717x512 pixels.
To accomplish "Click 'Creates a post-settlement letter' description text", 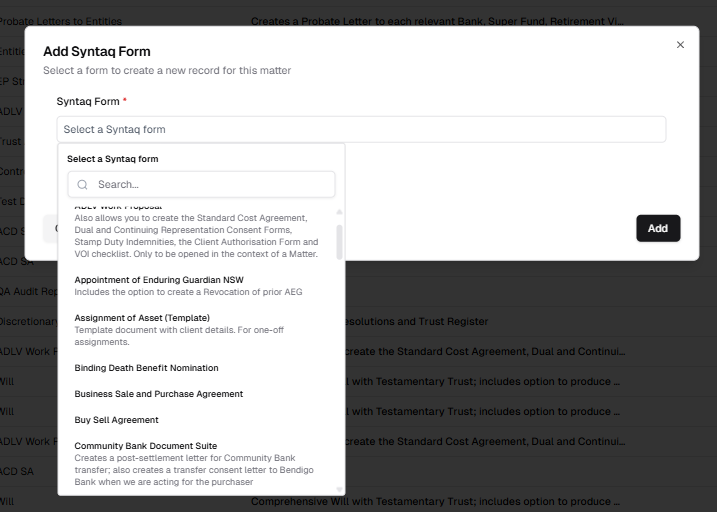I will pyautogui.click(x=194, y=470).
